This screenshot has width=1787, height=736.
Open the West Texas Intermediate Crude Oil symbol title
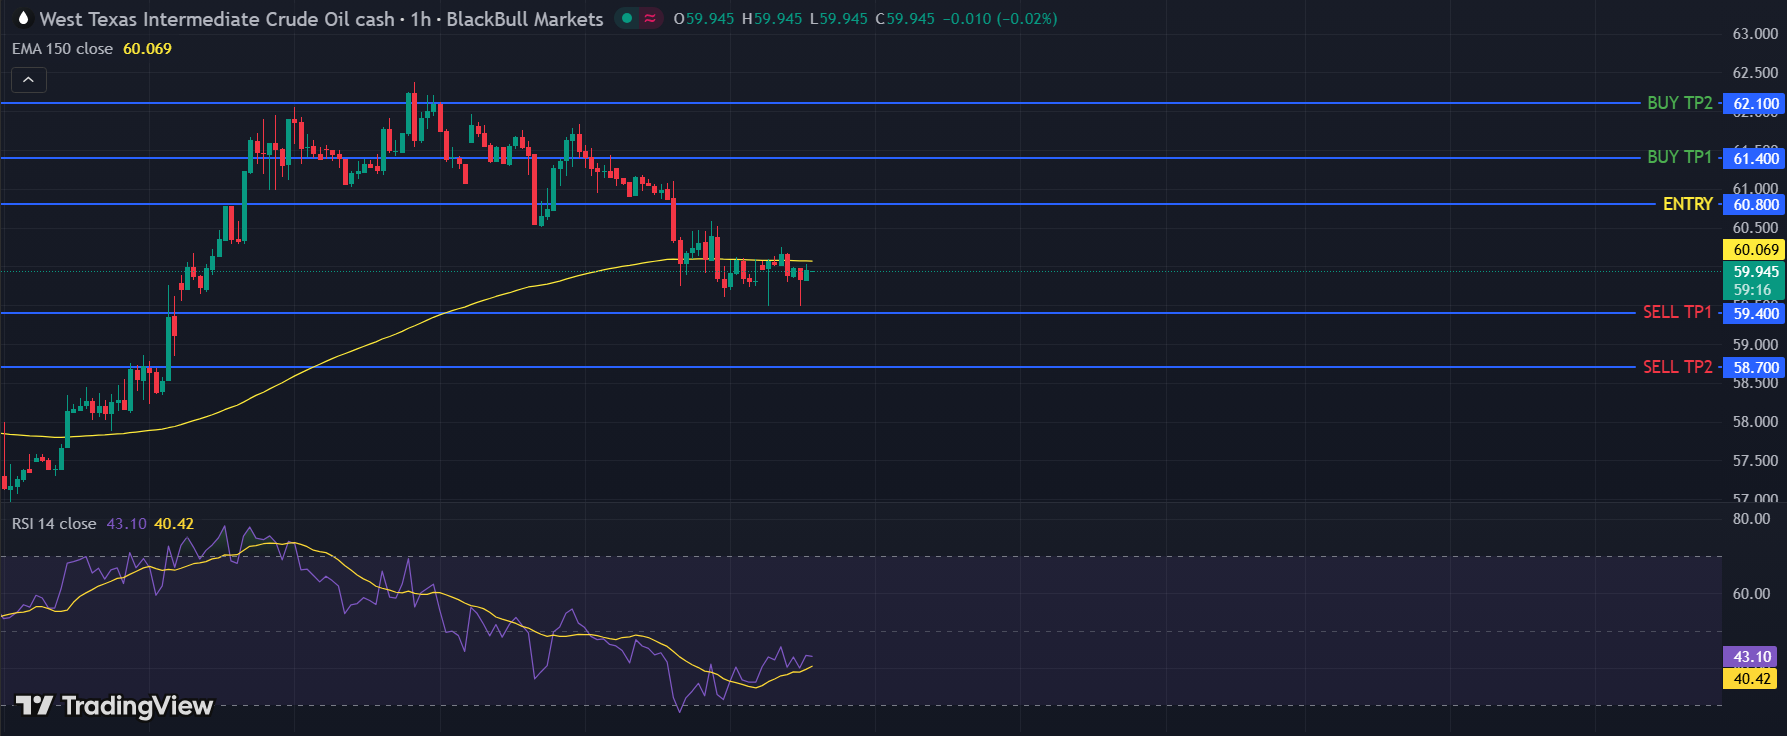point(216,19)
